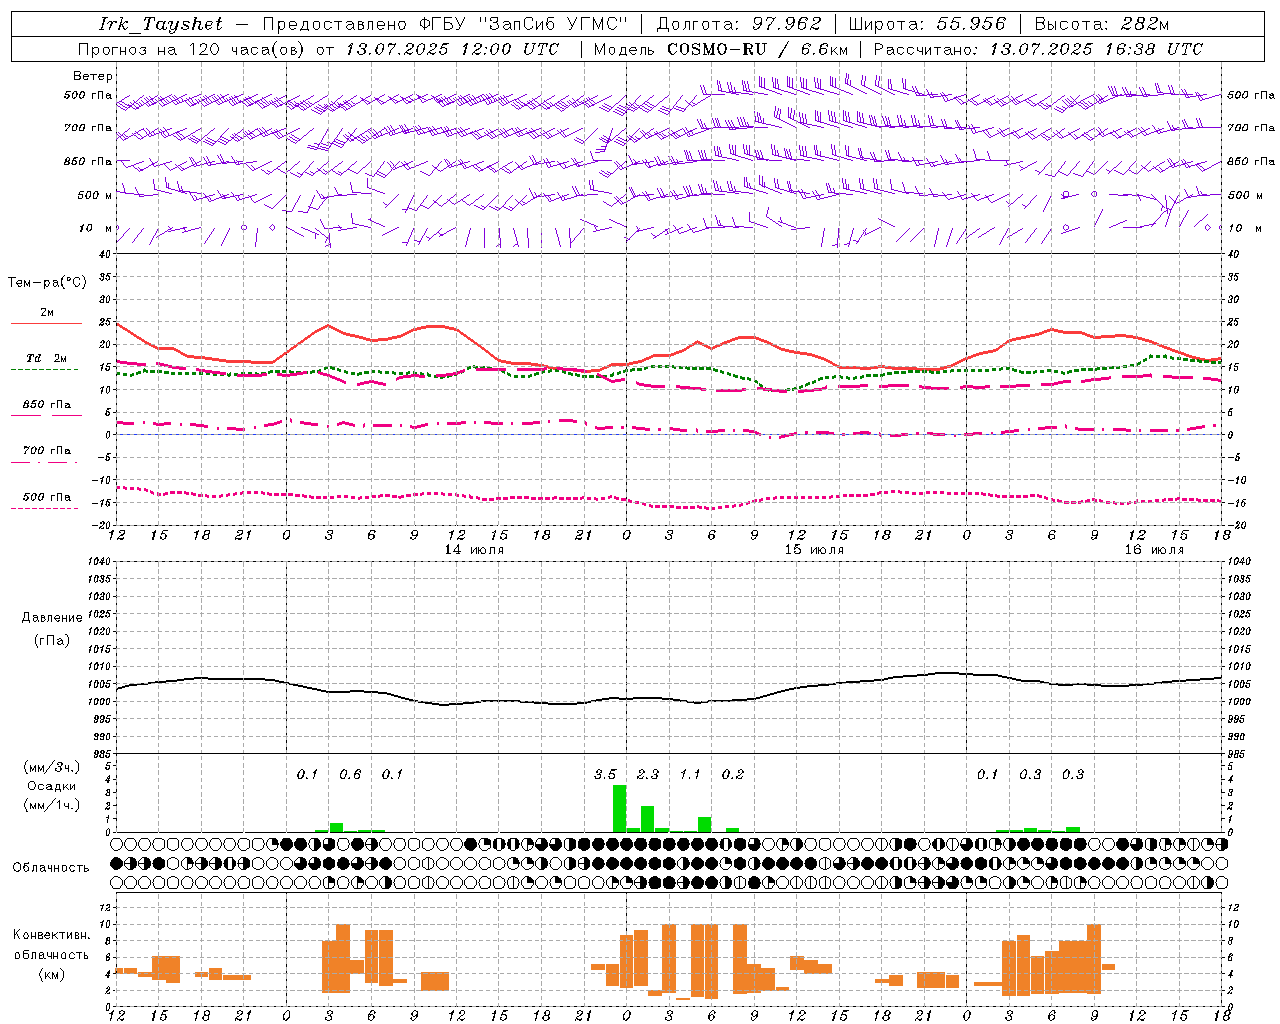Click the 700 гПа temperature legend entry
The image size is (1280, 1024).
point(47,451)
